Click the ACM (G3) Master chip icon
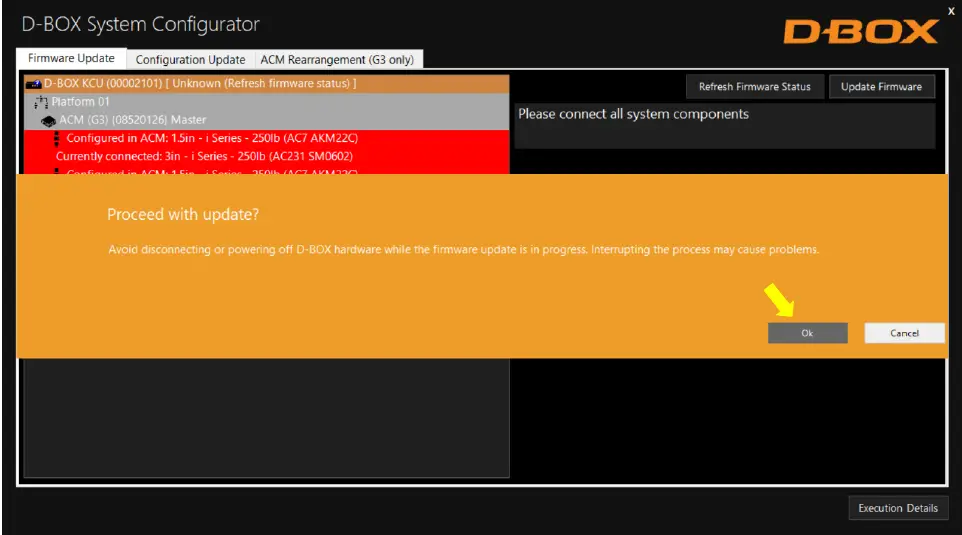Viewport: 962px width, 535px height. pyautogui.click(x=48, y=121)
